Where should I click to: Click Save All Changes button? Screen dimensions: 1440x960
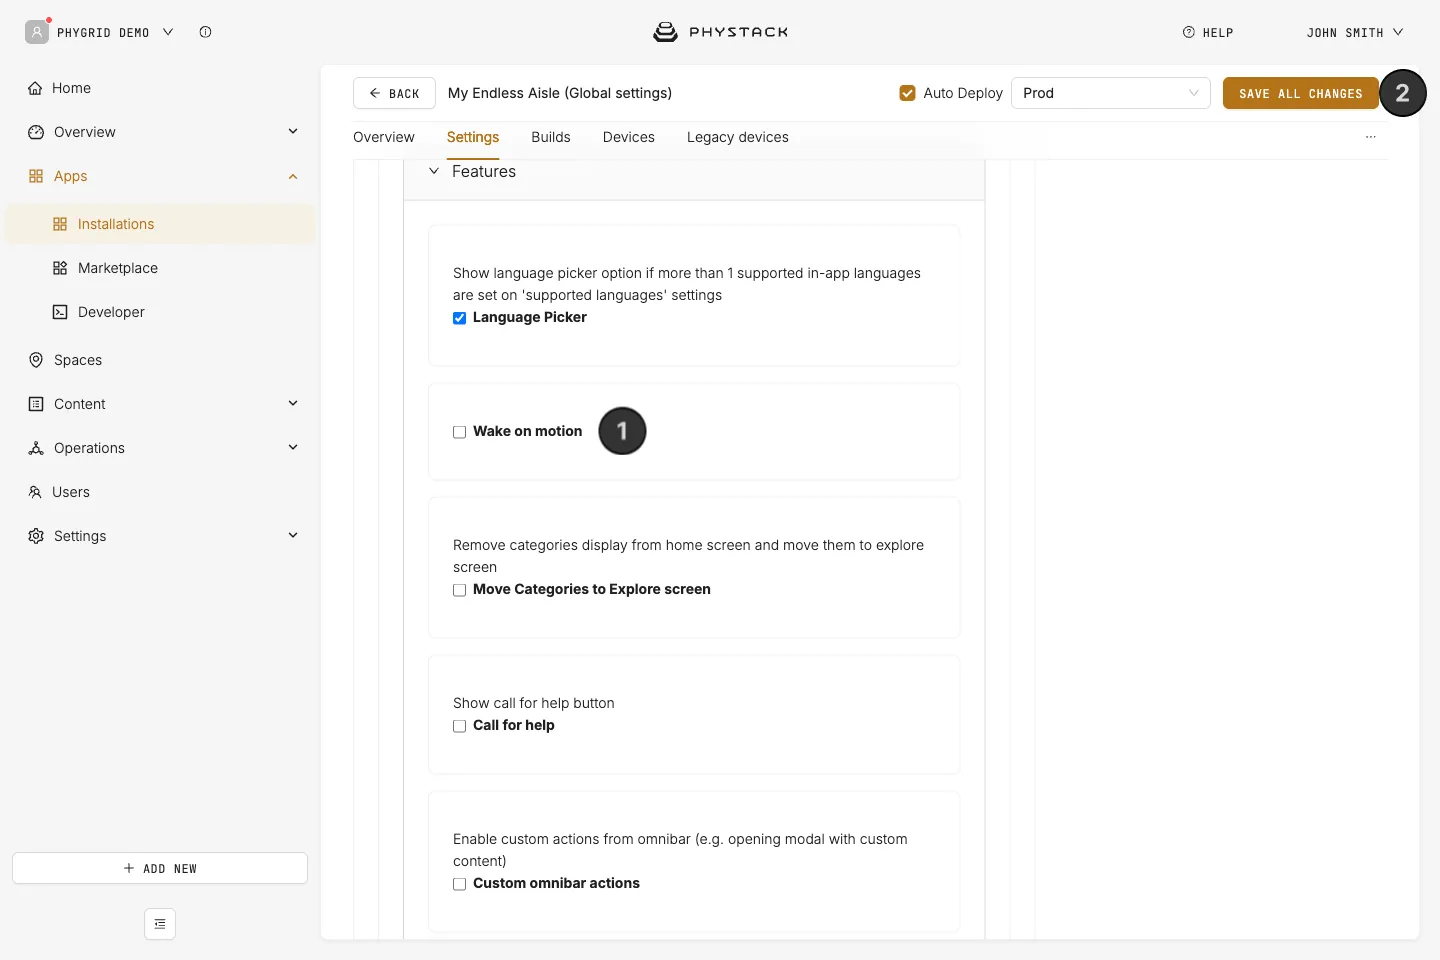[x=1301, y=93]
